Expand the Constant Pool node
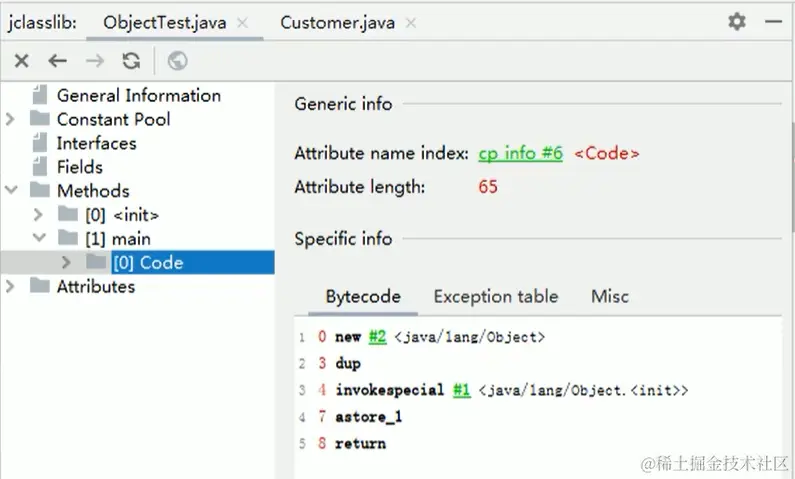The height and width of the screenshot is (479, 795). point(10,119)
